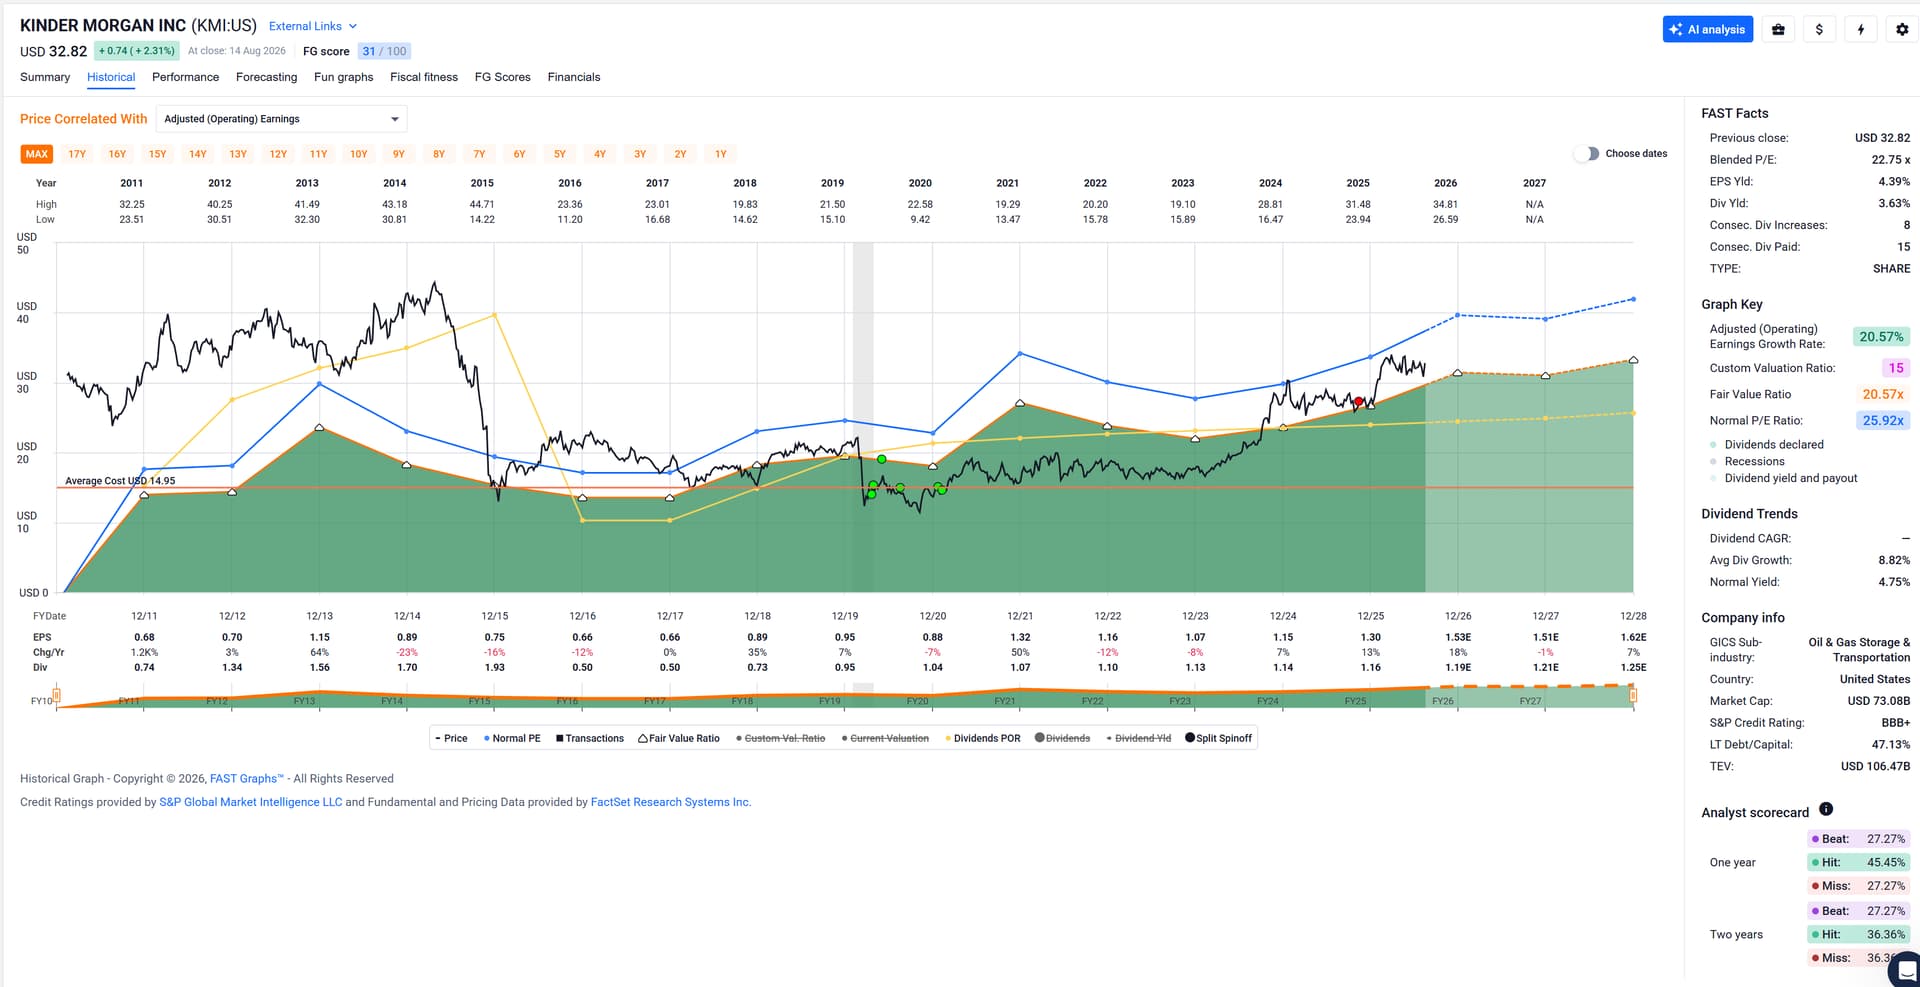Expand the External Links dropdown
The image size is (1920, 987).
tap(313, 26)
